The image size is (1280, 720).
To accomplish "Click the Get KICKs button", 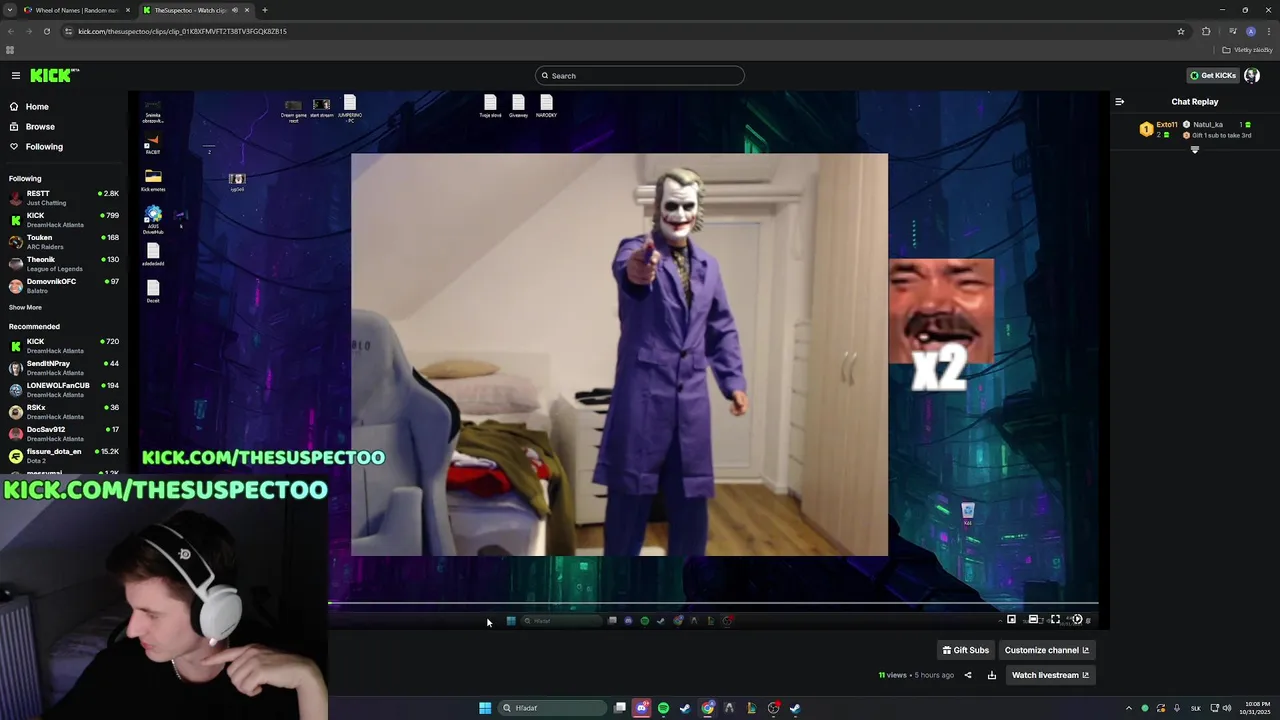I will tap(1212, 75).
